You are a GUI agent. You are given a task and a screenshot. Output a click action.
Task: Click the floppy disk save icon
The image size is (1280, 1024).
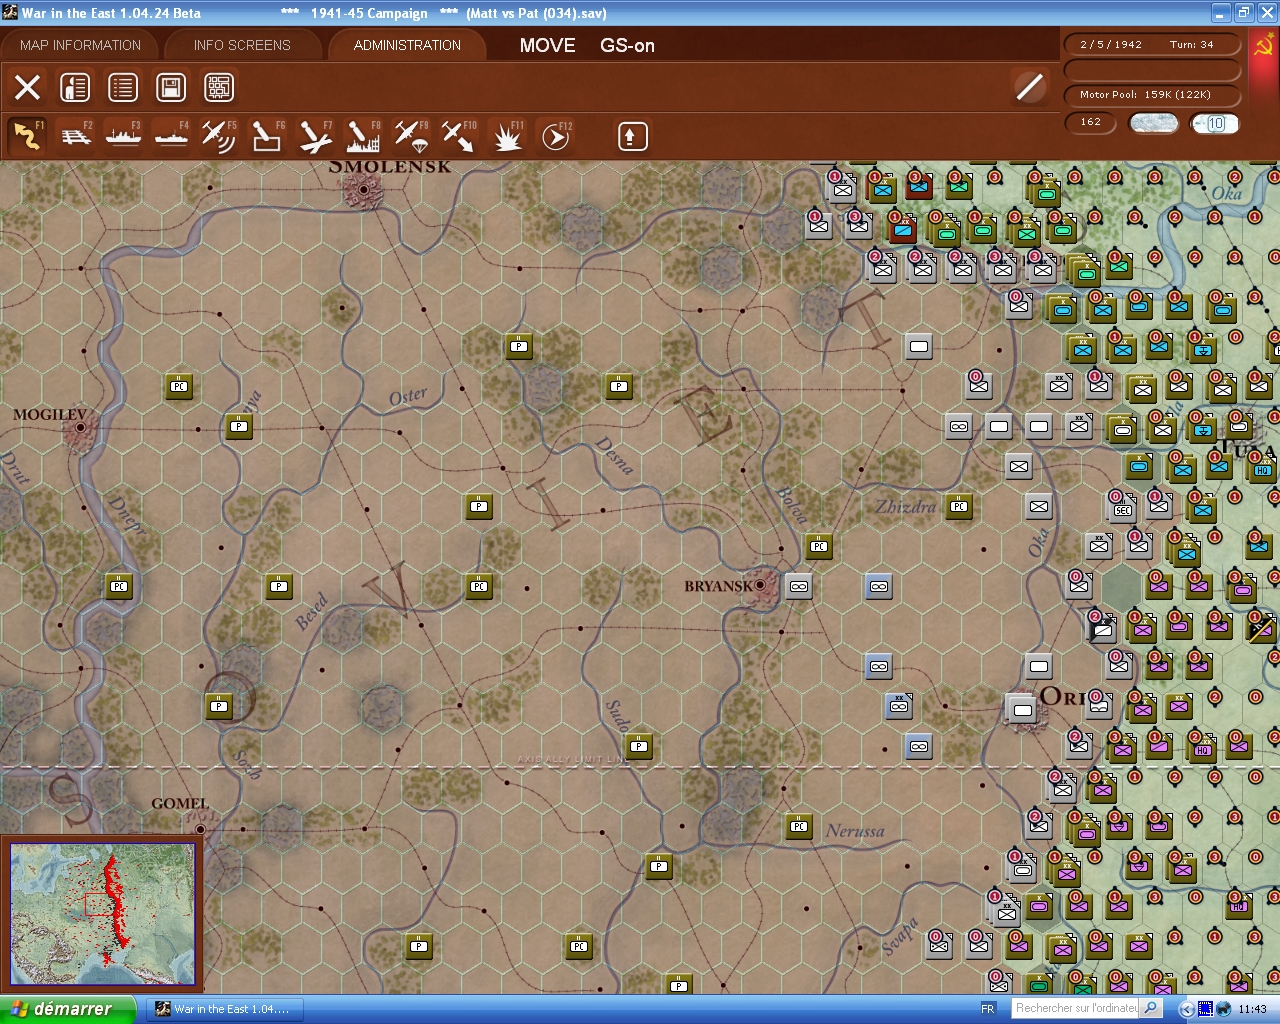click(x=171, y=87)
